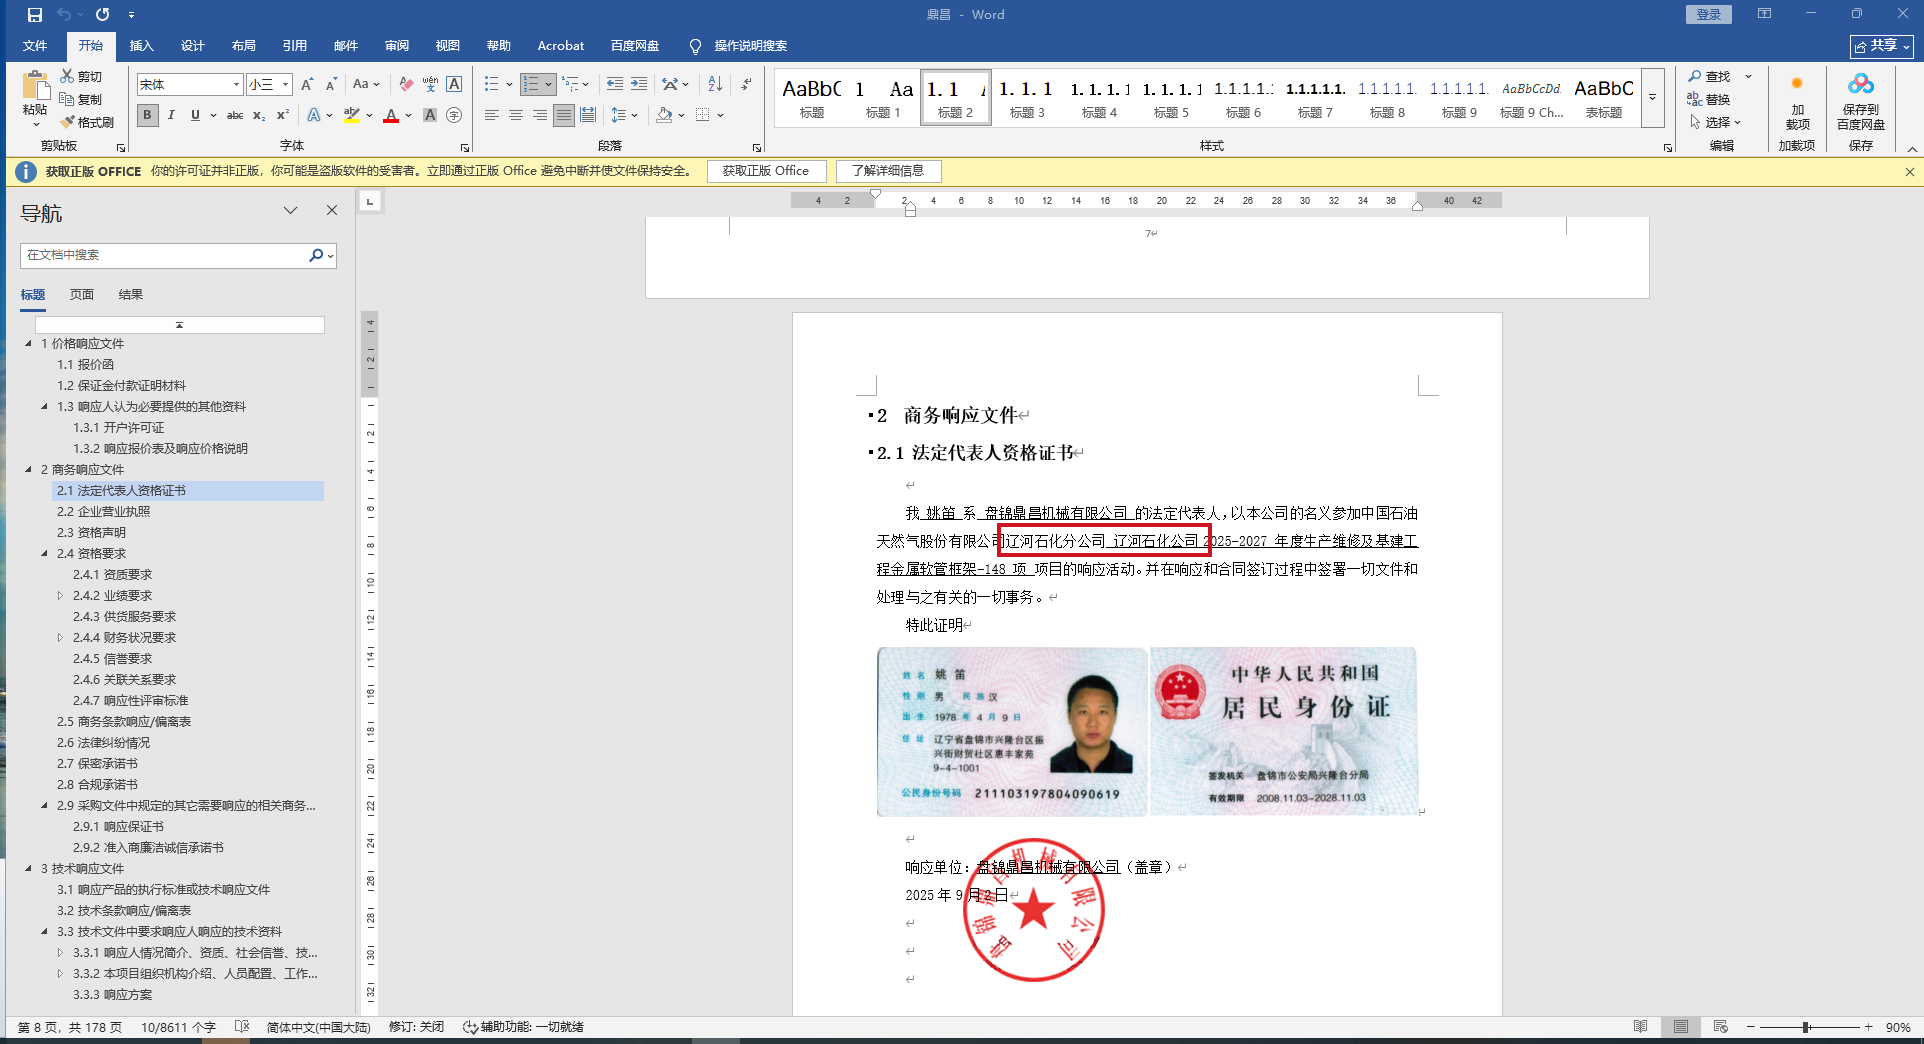Toggle Italic formatting
This screenshot has height=1044, width=1924.
(x=171, y=116)
